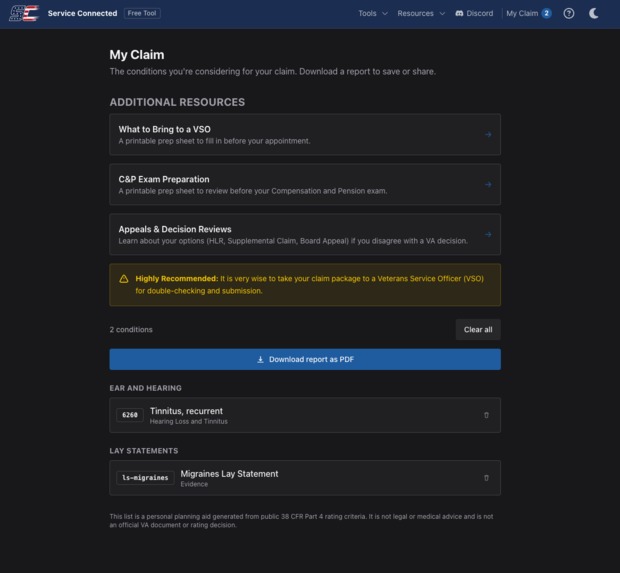This screenshot has height=573, width=620.
Task: Click the 2 conditions count text
Action: 131,329
